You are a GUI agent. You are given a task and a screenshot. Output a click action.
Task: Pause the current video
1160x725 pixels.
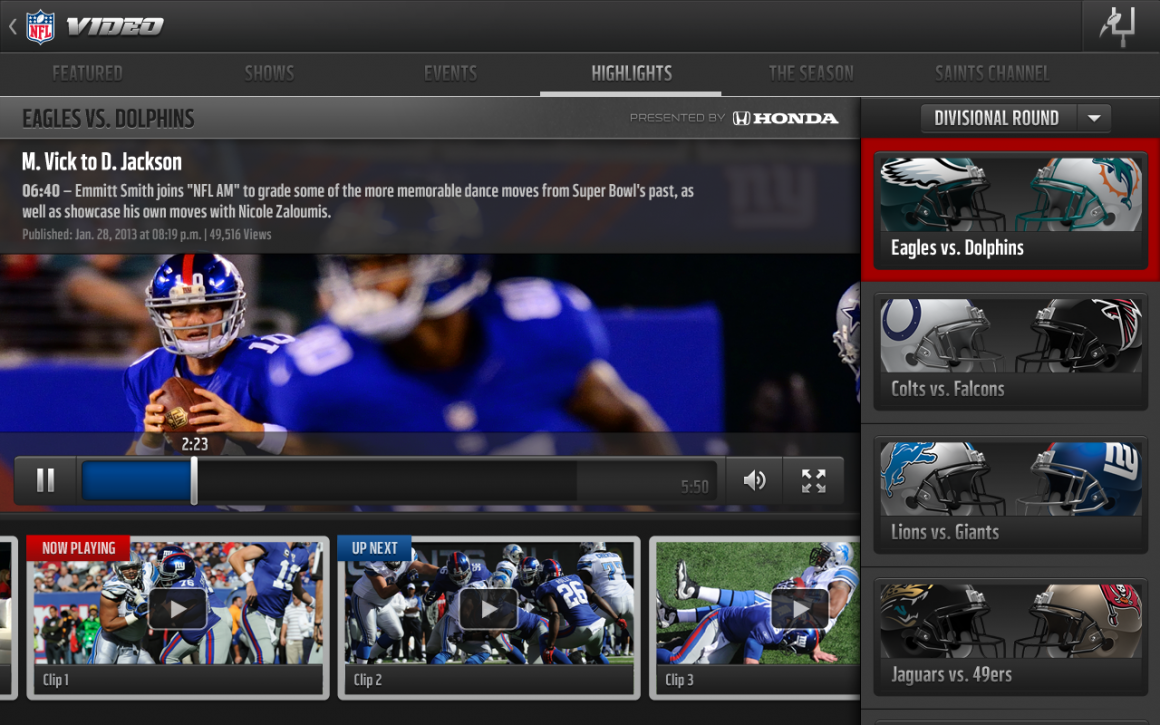point(45,481)
